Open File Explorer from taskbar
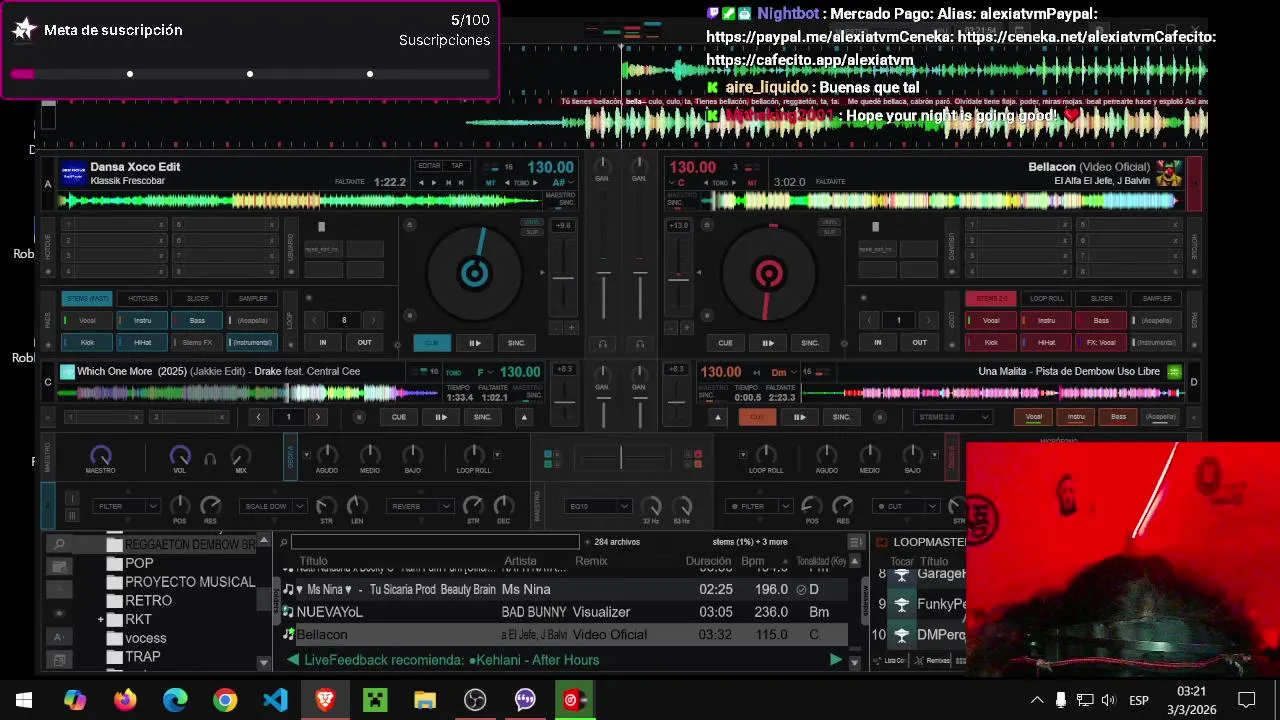This screenshot has width=1280, height=720. (x=425, y=699)
